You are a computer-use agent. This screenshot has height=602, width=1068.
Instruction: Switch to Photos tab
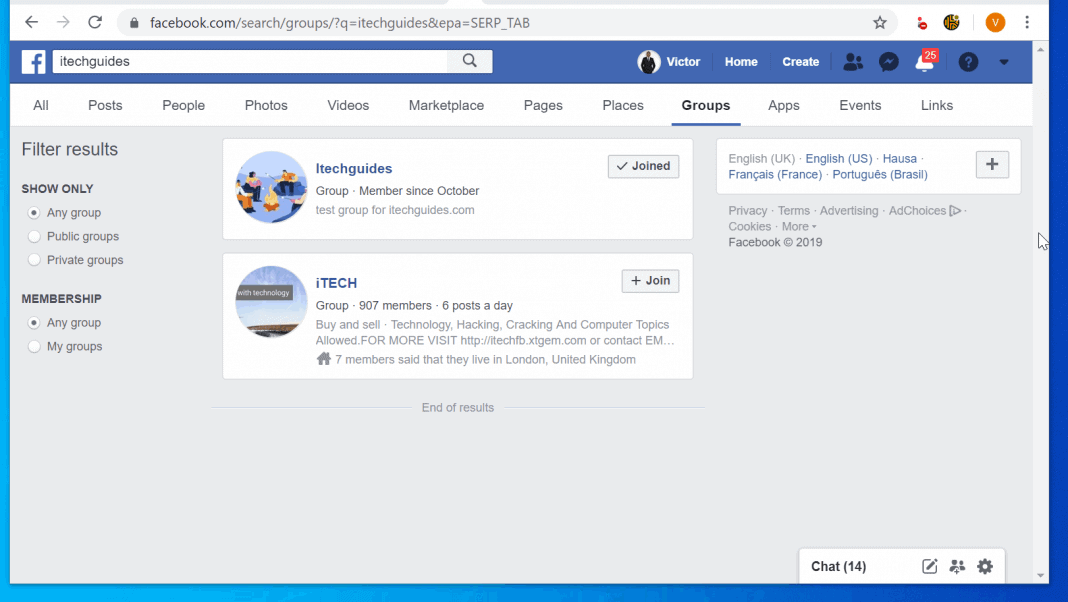[x=266, y=106]
